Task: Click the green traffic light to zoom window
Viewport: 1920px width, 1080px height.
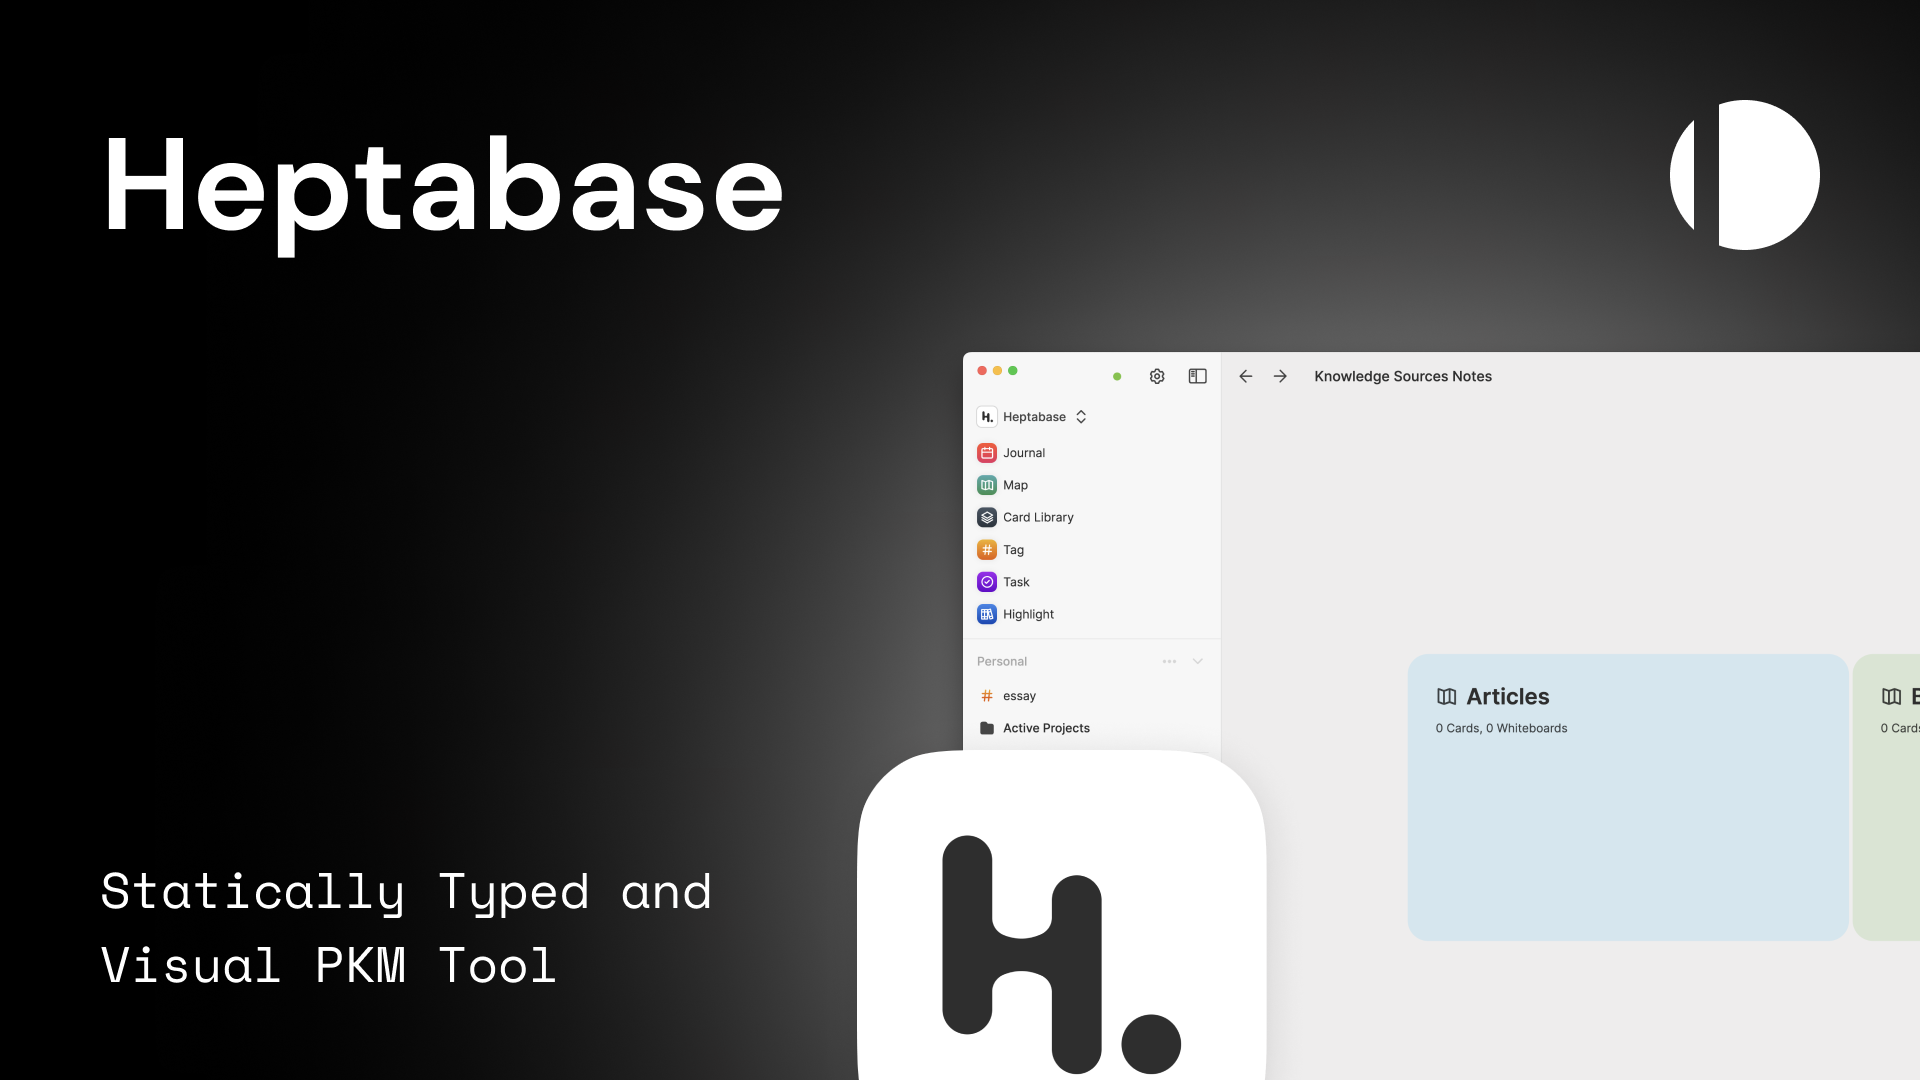Action: point(1013,370)
